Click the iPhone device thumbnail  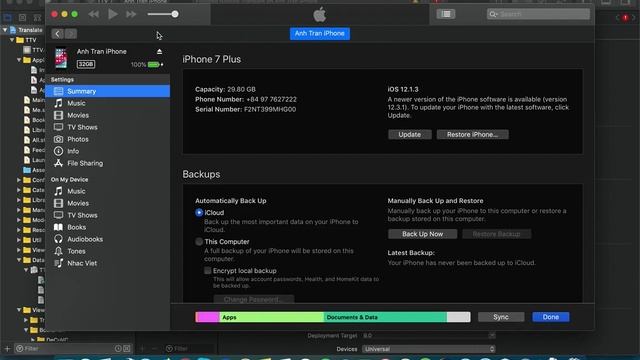point(61,58)
